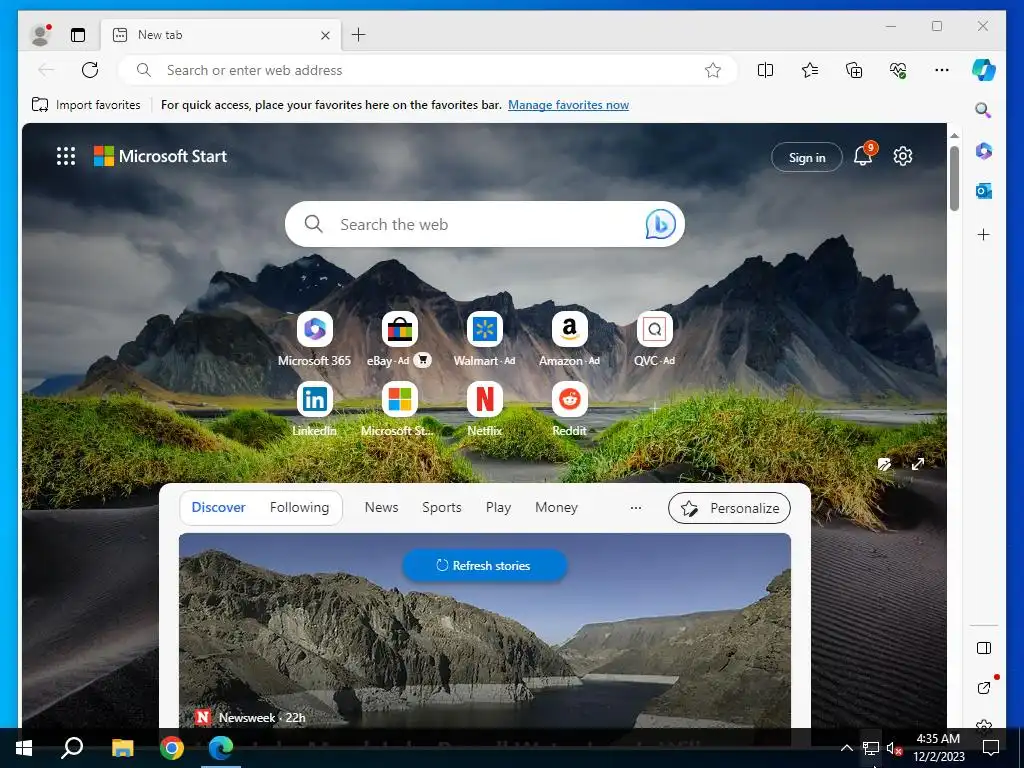Image resolution: width=1024 pixels, height=768 pixels.
Task: Reload the page with refresh icon
Action: pyautogui.click(x=90, y=70)
